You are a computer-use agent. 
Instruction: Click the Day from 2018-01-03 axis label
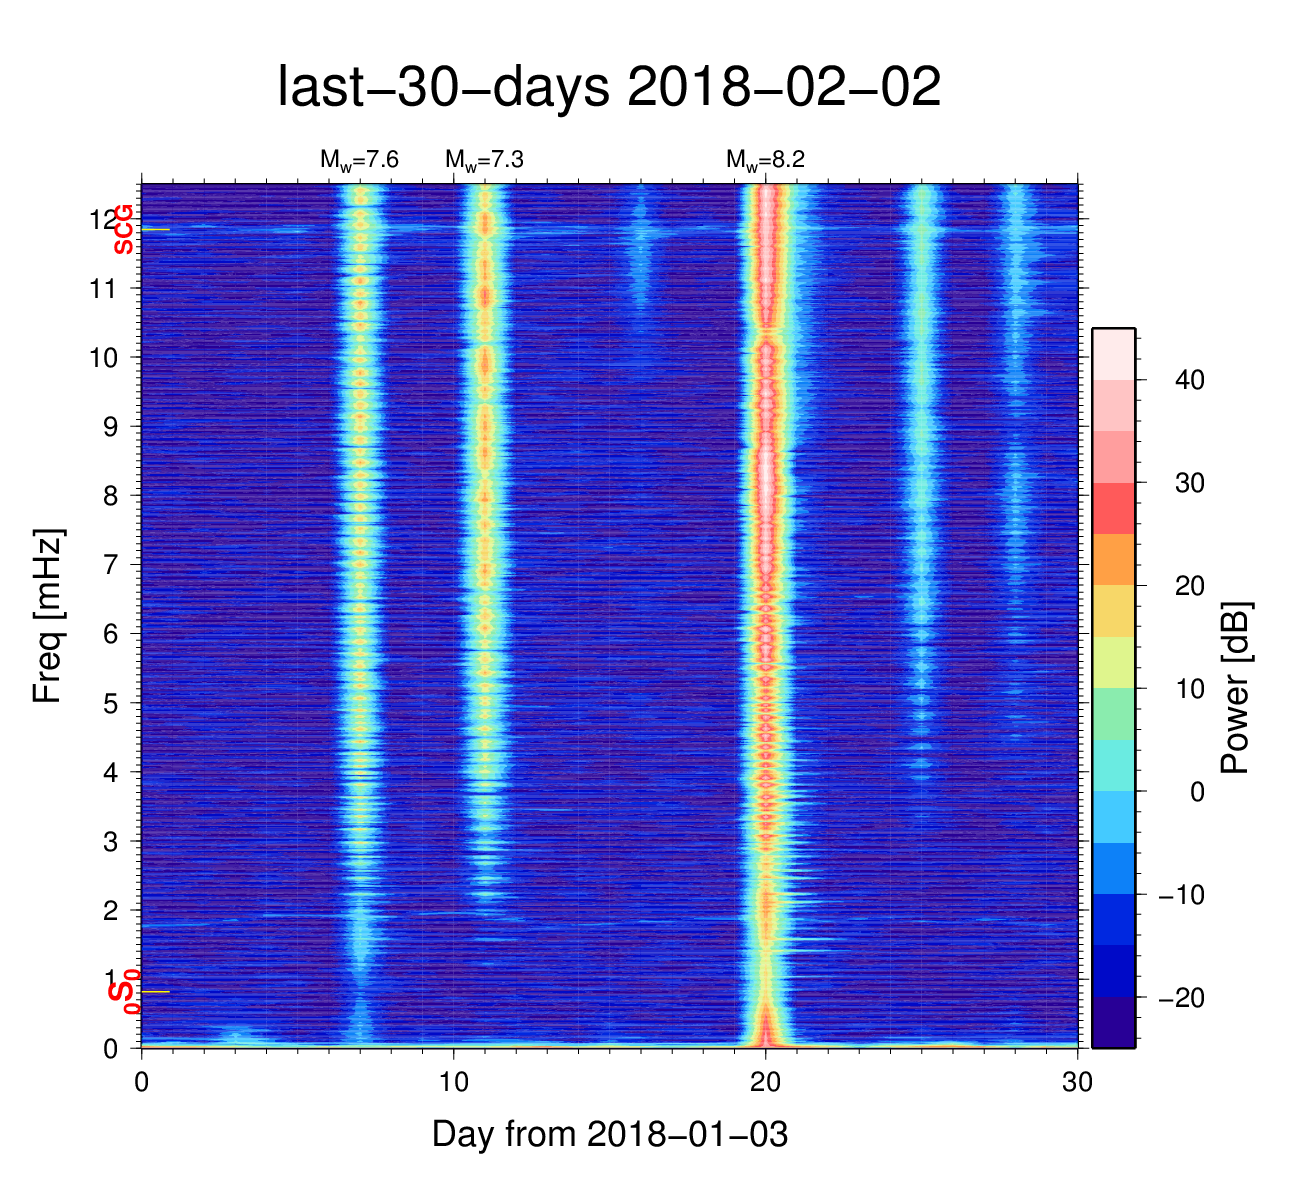coord(609,1134)
